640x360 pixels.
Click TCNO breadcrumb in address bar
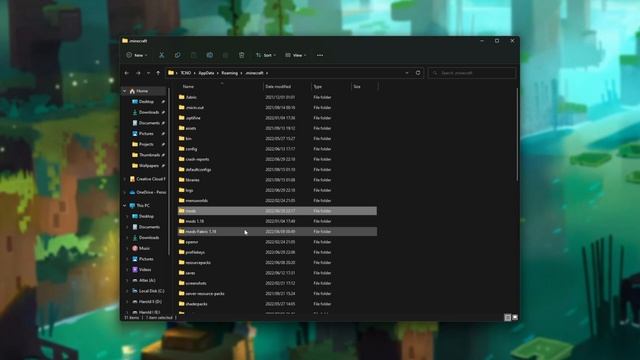tap(186, 73)
